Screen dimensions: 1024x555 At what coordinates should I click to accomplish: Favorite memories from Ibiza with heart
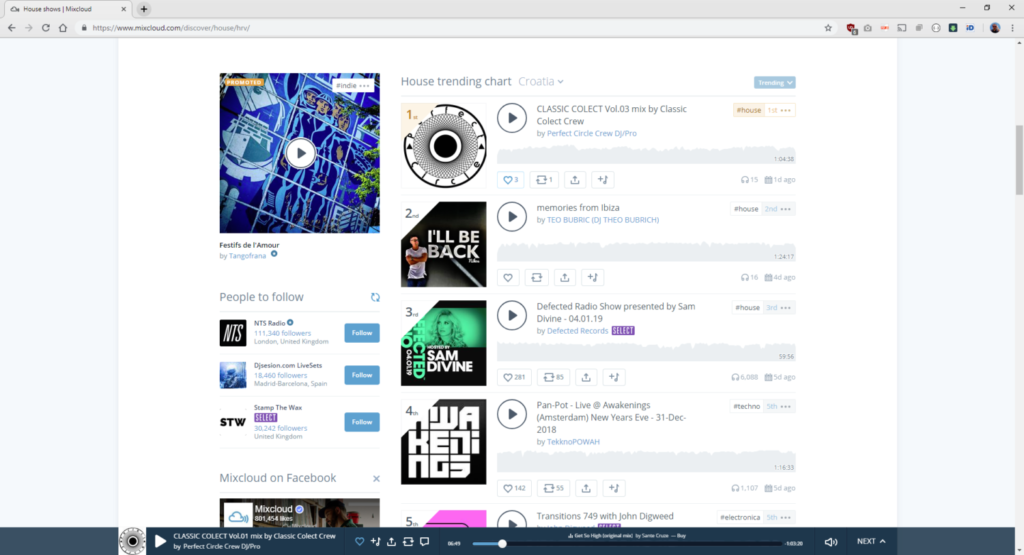[508, 278]
